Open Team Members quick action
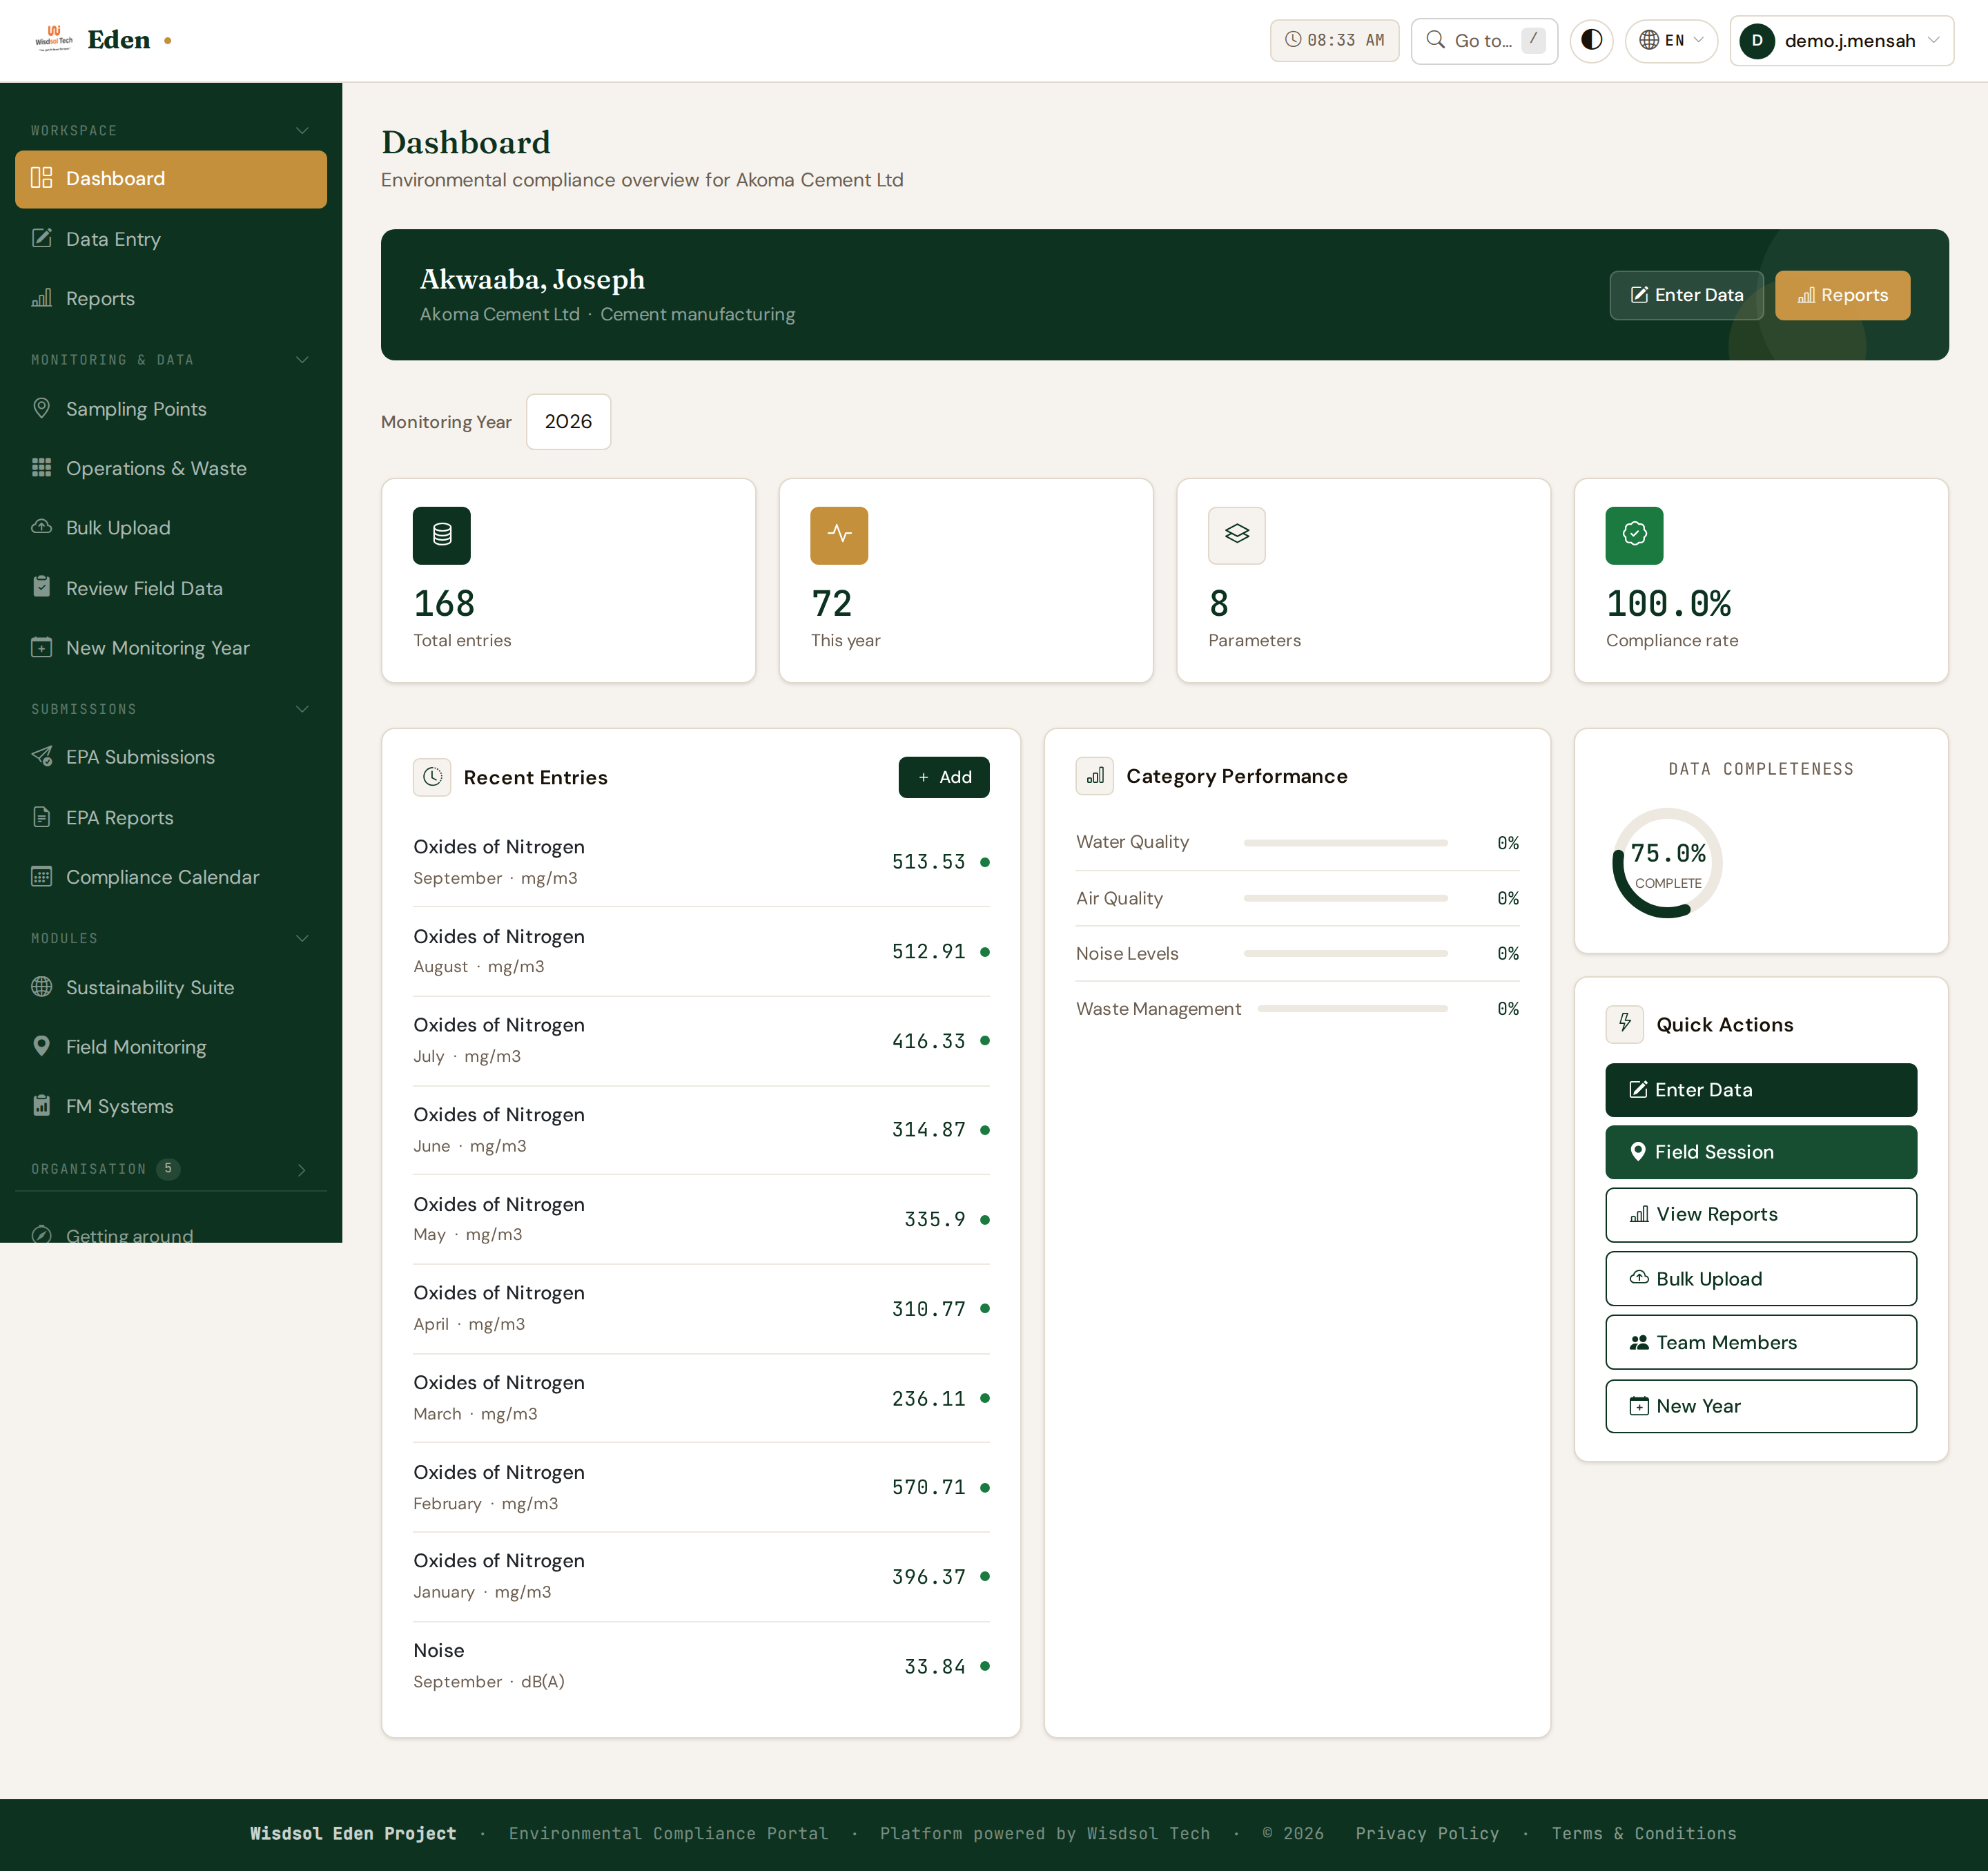The width and height of the screenshot is (1988, 1871). tap(1760, 1342)
